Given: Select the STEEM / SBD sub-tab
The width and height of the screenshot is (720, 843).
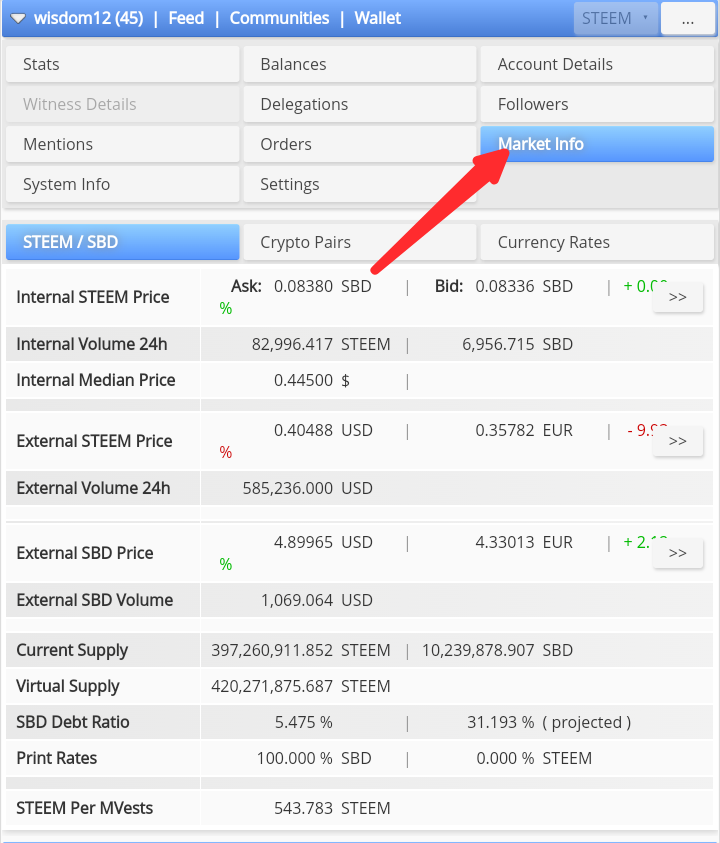Looking at the screenshot, I should [x=123, y=242].
